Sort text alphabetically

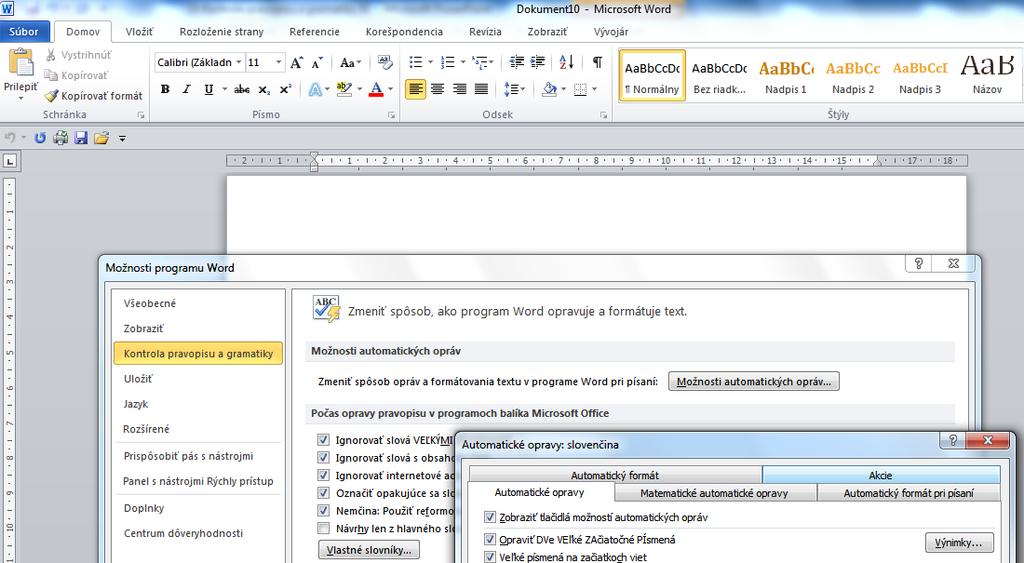(566, 62)
